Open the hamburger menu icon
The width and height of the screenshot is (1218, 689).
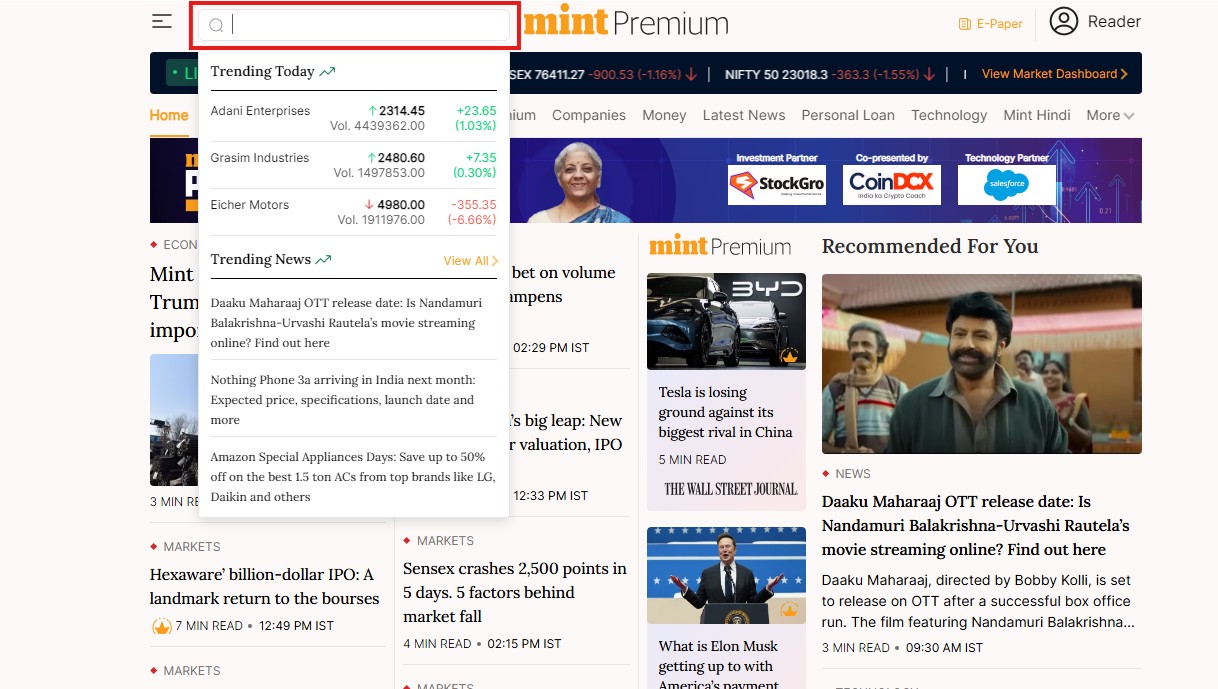(162, 21)
